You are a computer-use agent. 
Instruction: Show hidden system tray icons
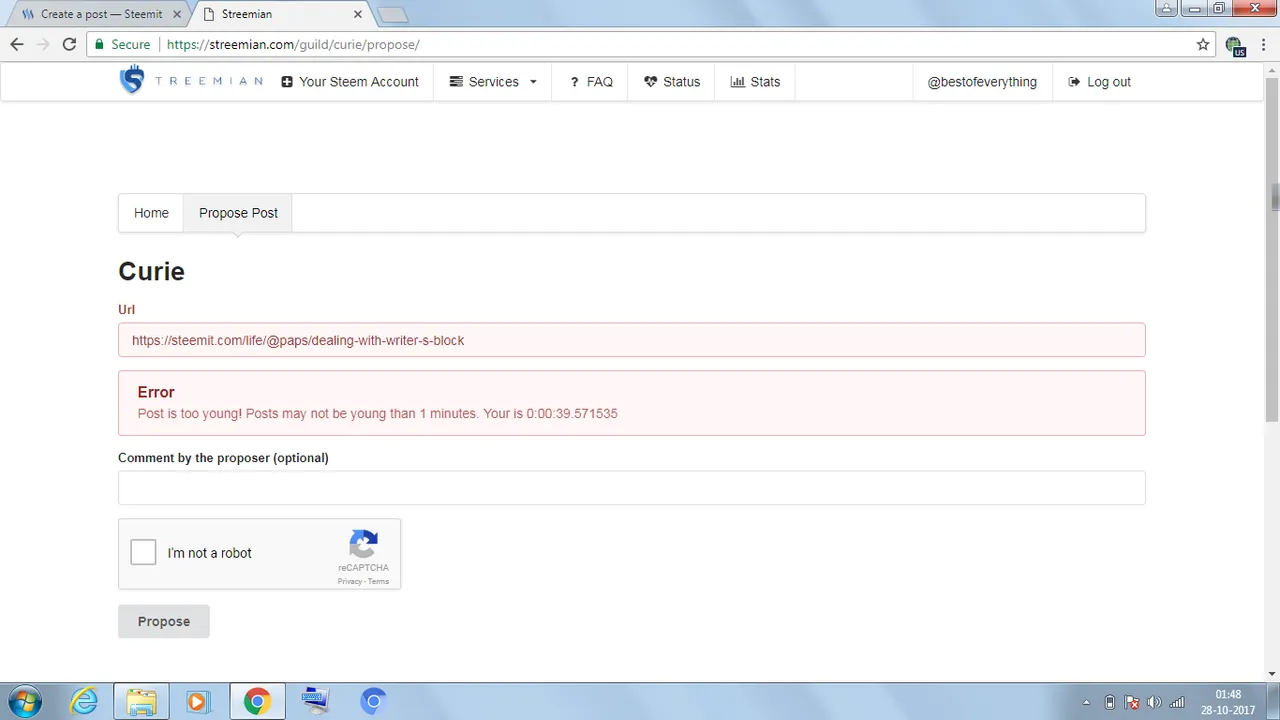1087,702
